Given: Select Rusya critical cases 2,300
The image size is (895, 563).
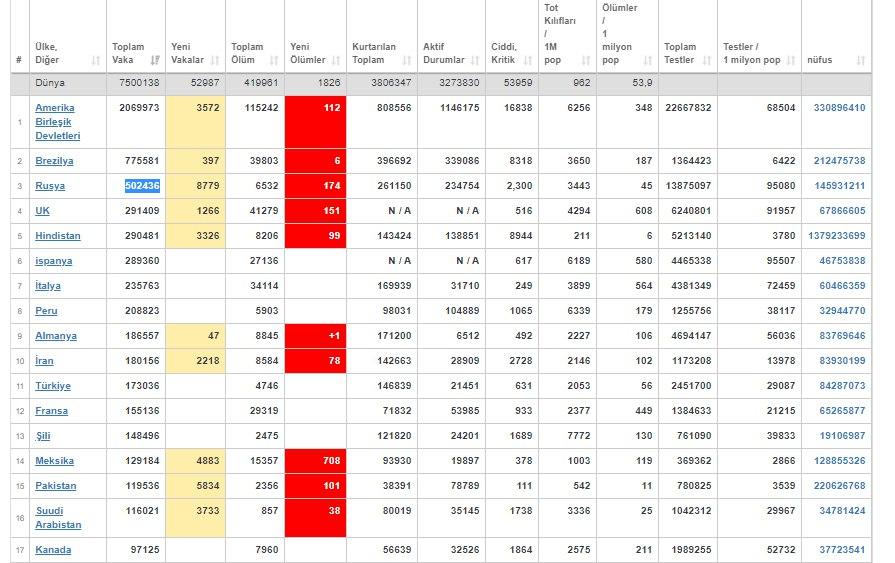Looking at the screenshot, I should coord(519,186).
